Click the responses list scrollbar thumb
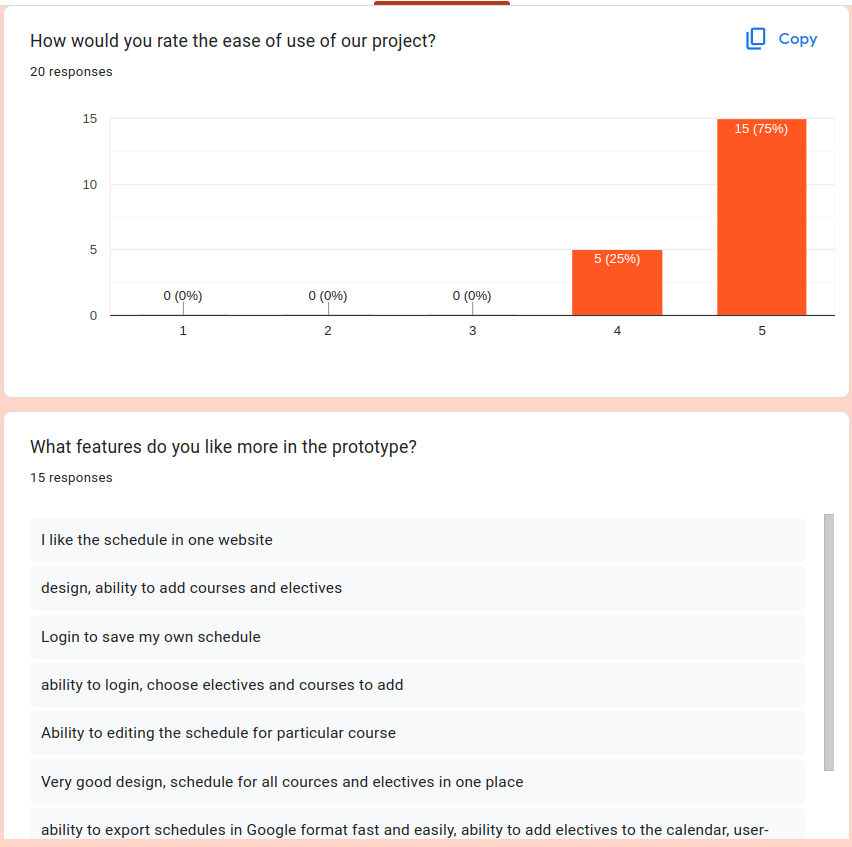Viewport: 852px width, 847px height. click(x=828, y=642)
